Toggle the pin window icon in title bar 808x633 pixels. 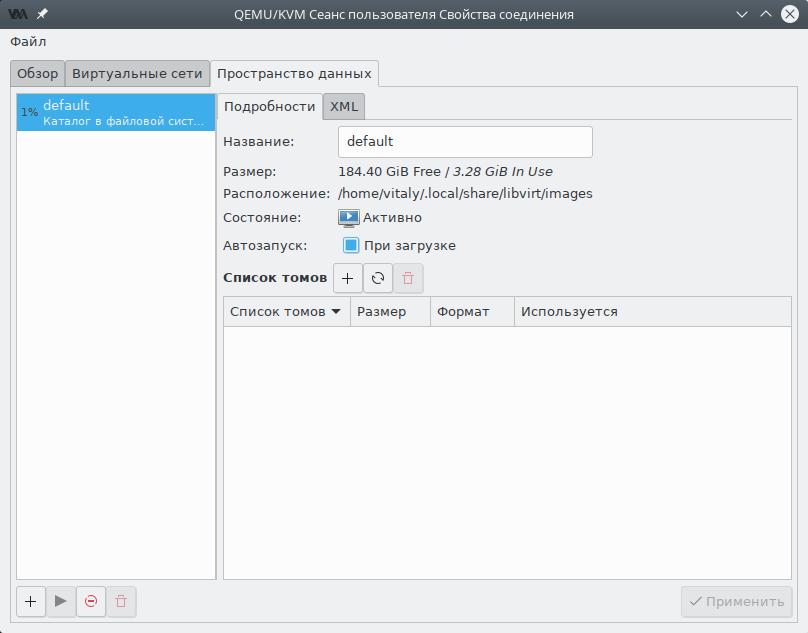click(x=42, y=14)
